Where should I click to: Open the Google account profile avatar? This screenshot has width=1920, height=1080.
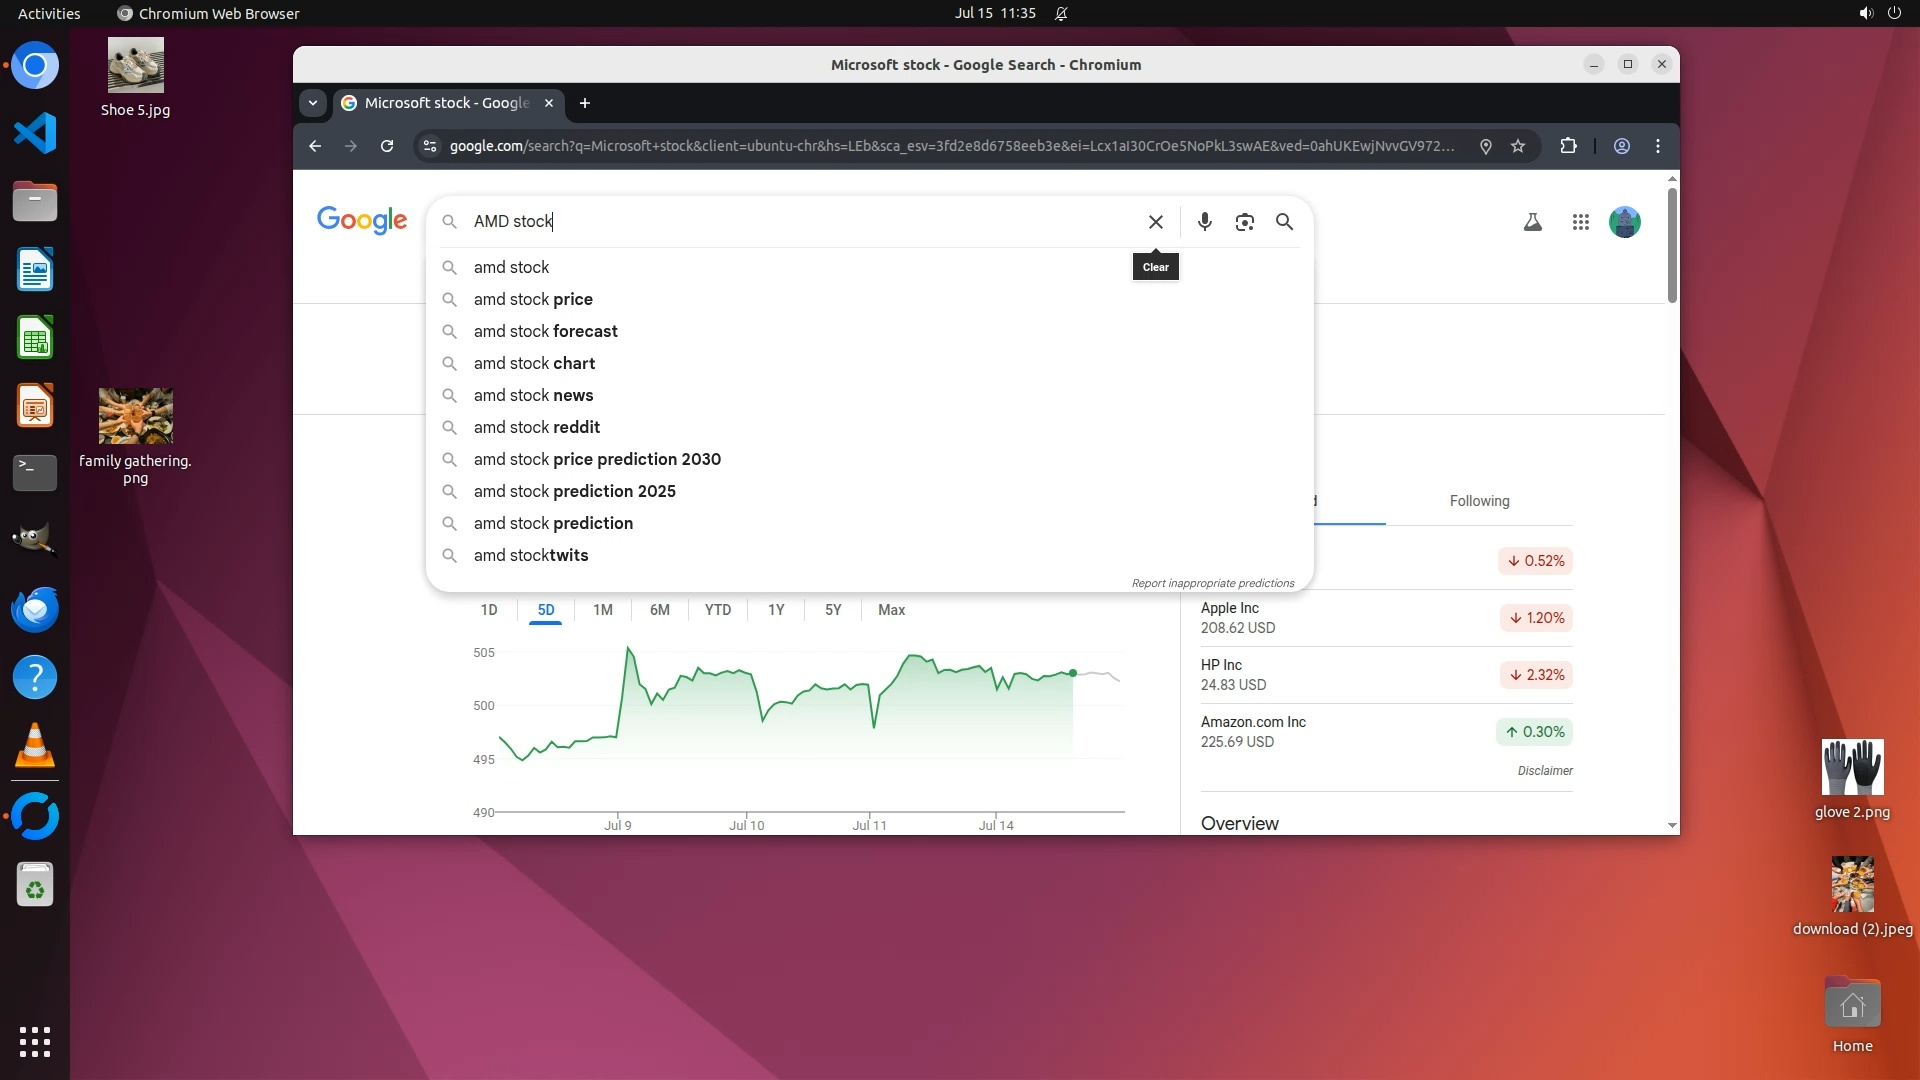point(1624,222)
